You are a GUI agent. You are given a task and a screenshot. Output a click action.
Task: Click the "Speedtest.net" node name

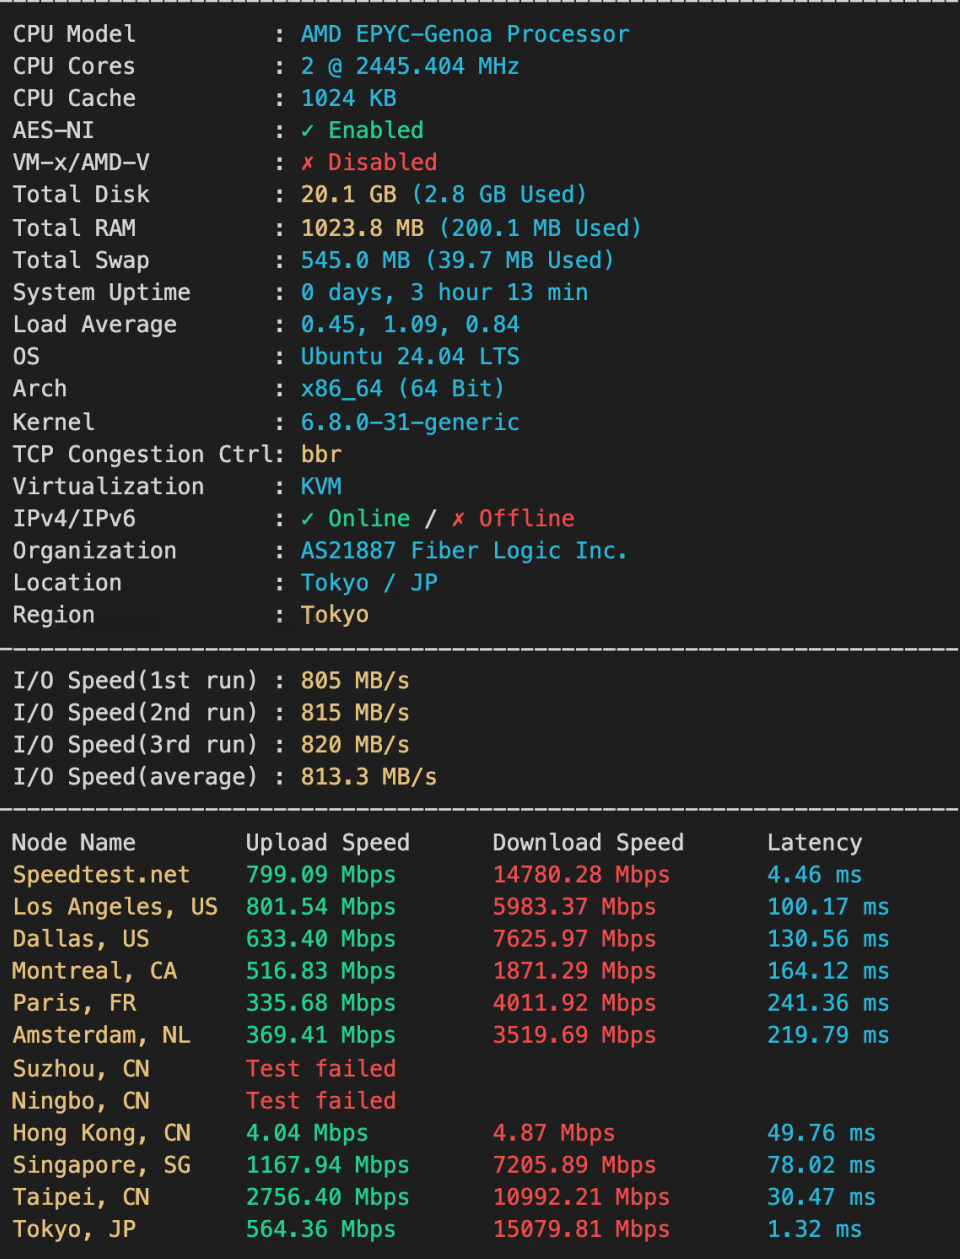[101, 874]
